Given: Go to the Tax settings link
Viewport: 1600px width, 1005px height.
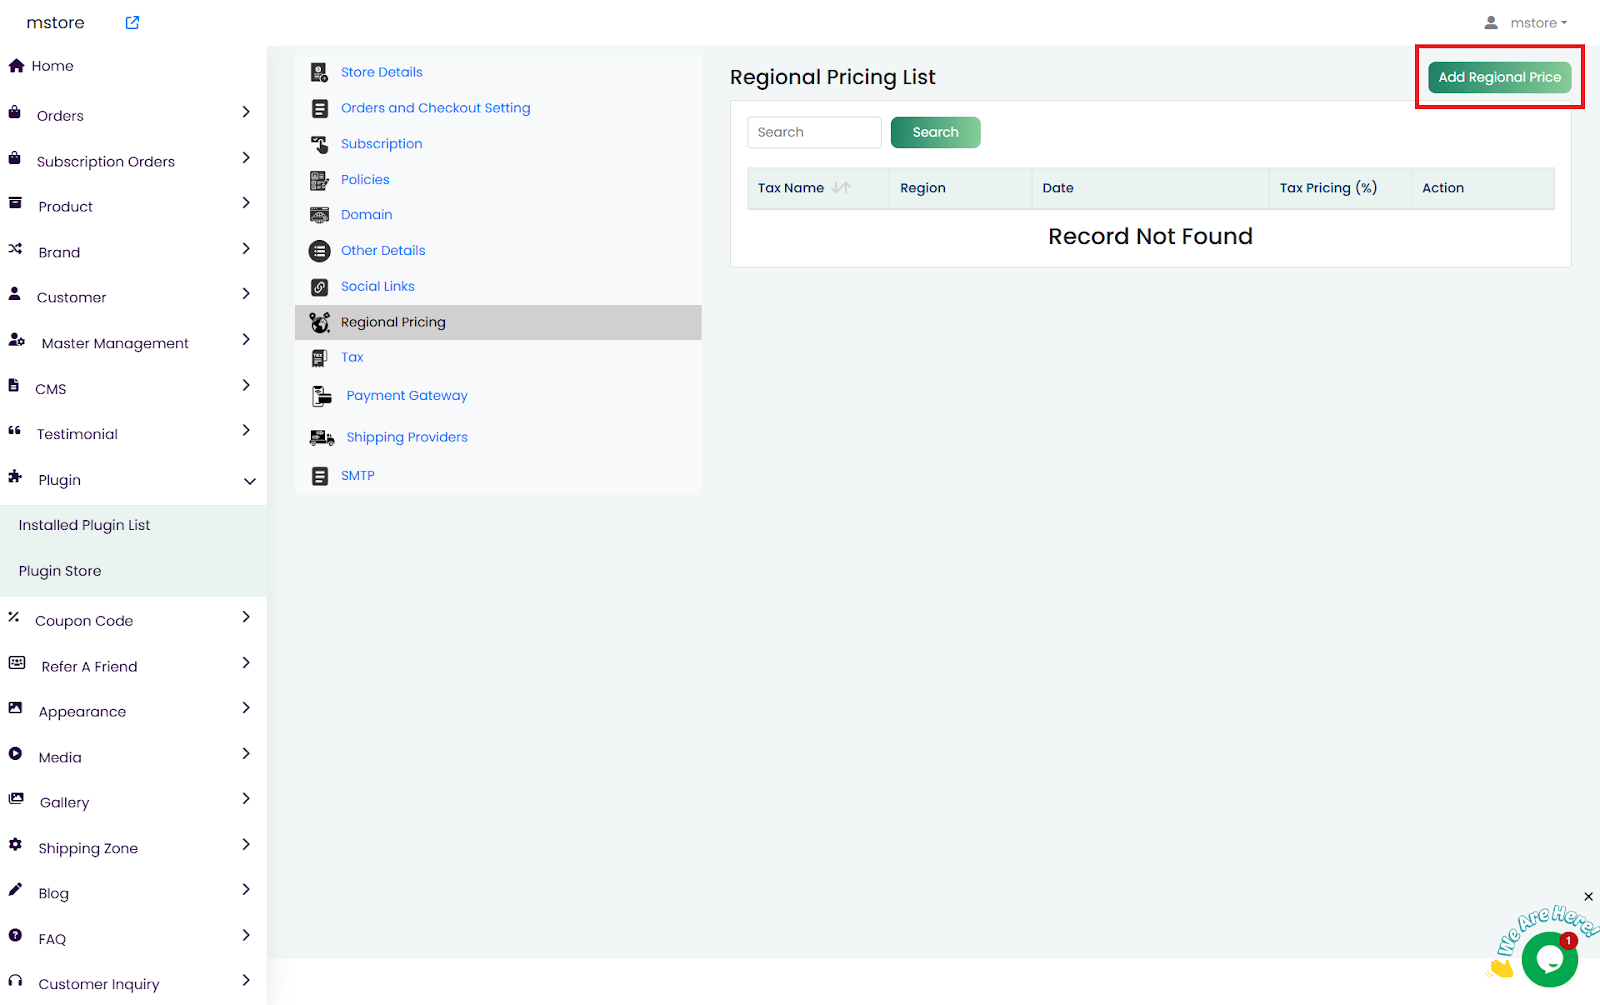Looking at the screenshot, I should [x=352, y=357].
